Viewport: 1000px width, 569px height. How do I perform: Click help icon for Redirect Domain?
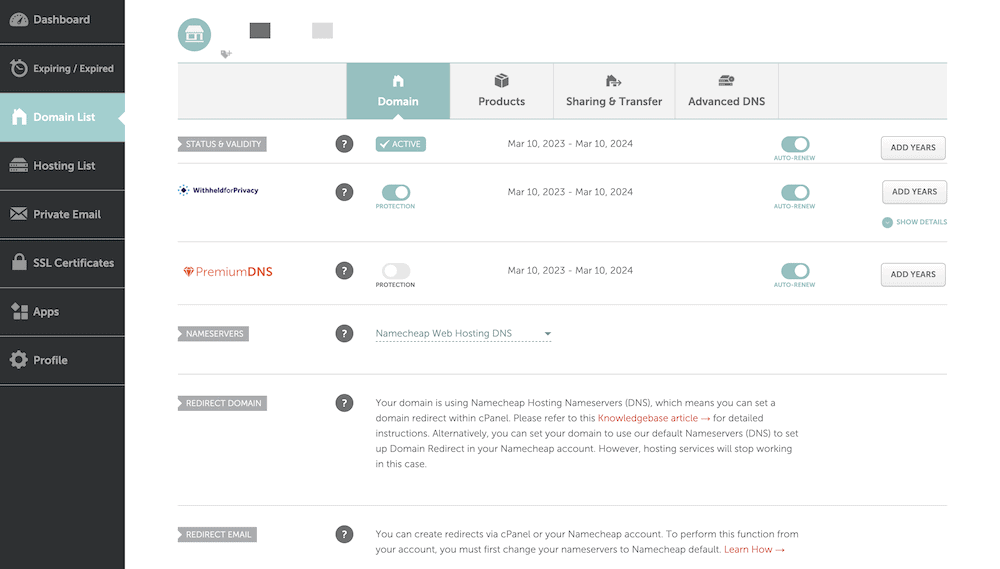point(344,403)
